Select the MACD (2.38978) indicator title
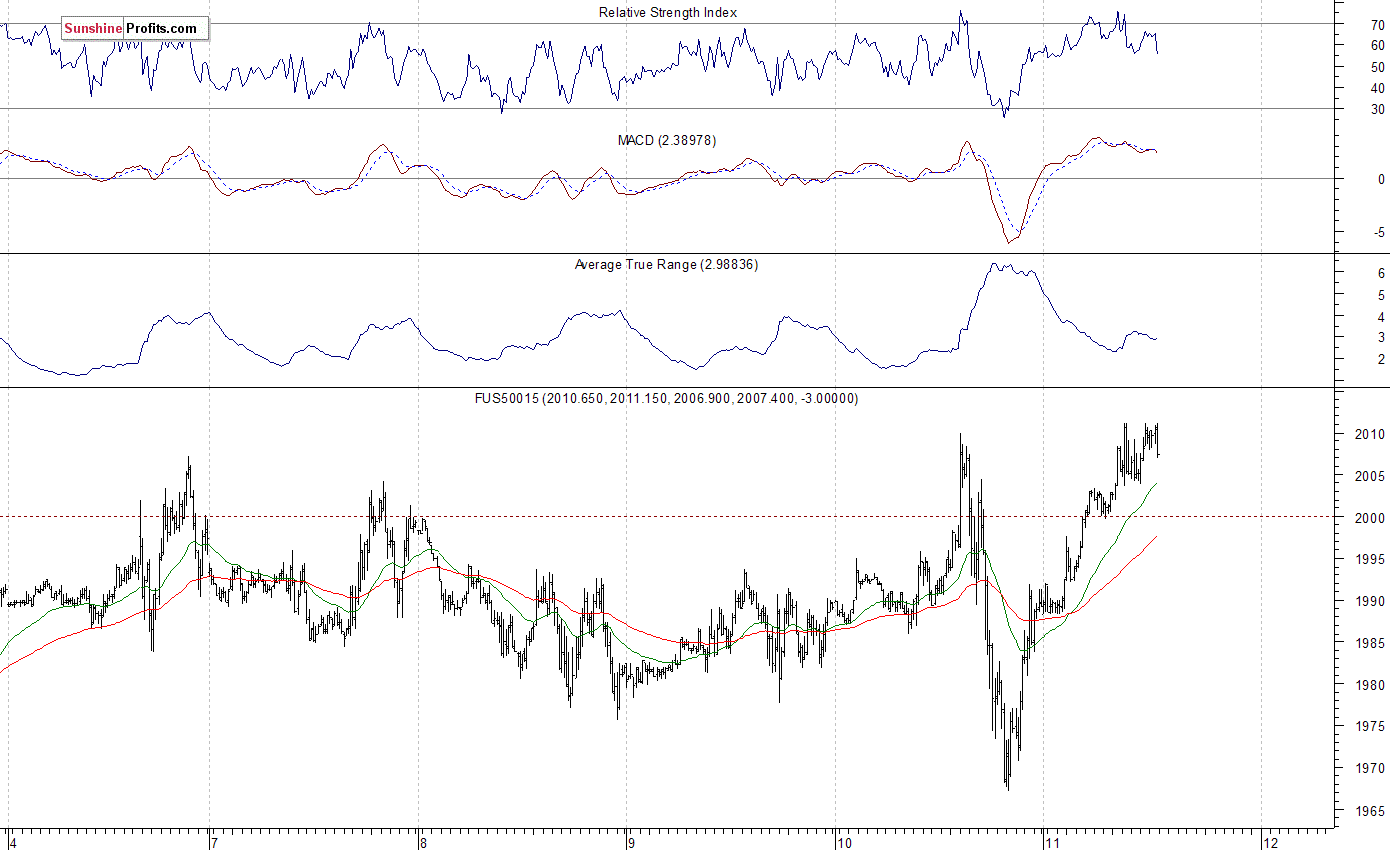This screenshot has width=1390, height=850. click(x=667, y=141)
